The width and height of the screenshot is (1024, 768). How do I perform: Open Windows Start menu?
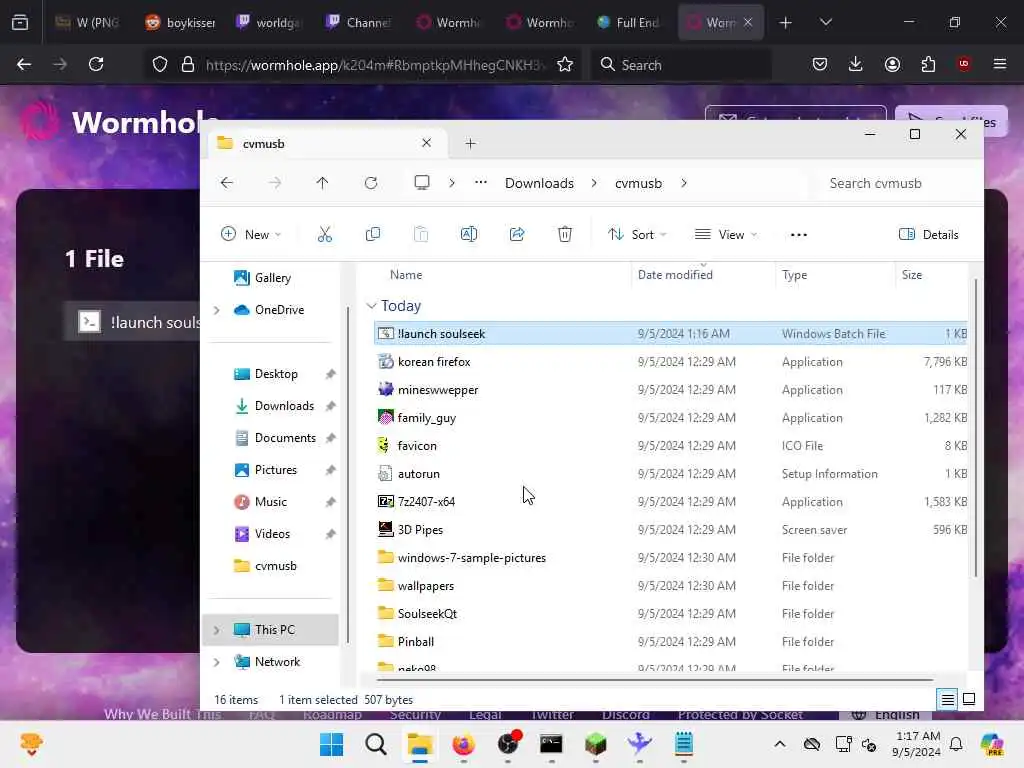tap(332, 744)
